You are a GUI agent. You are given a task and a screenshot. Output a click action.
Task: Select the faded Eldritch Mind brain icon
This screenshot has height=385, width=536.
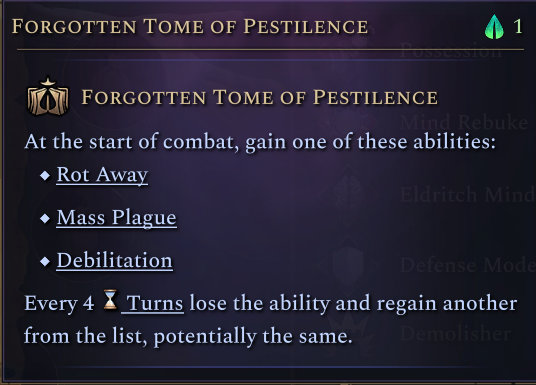point(348,194)
